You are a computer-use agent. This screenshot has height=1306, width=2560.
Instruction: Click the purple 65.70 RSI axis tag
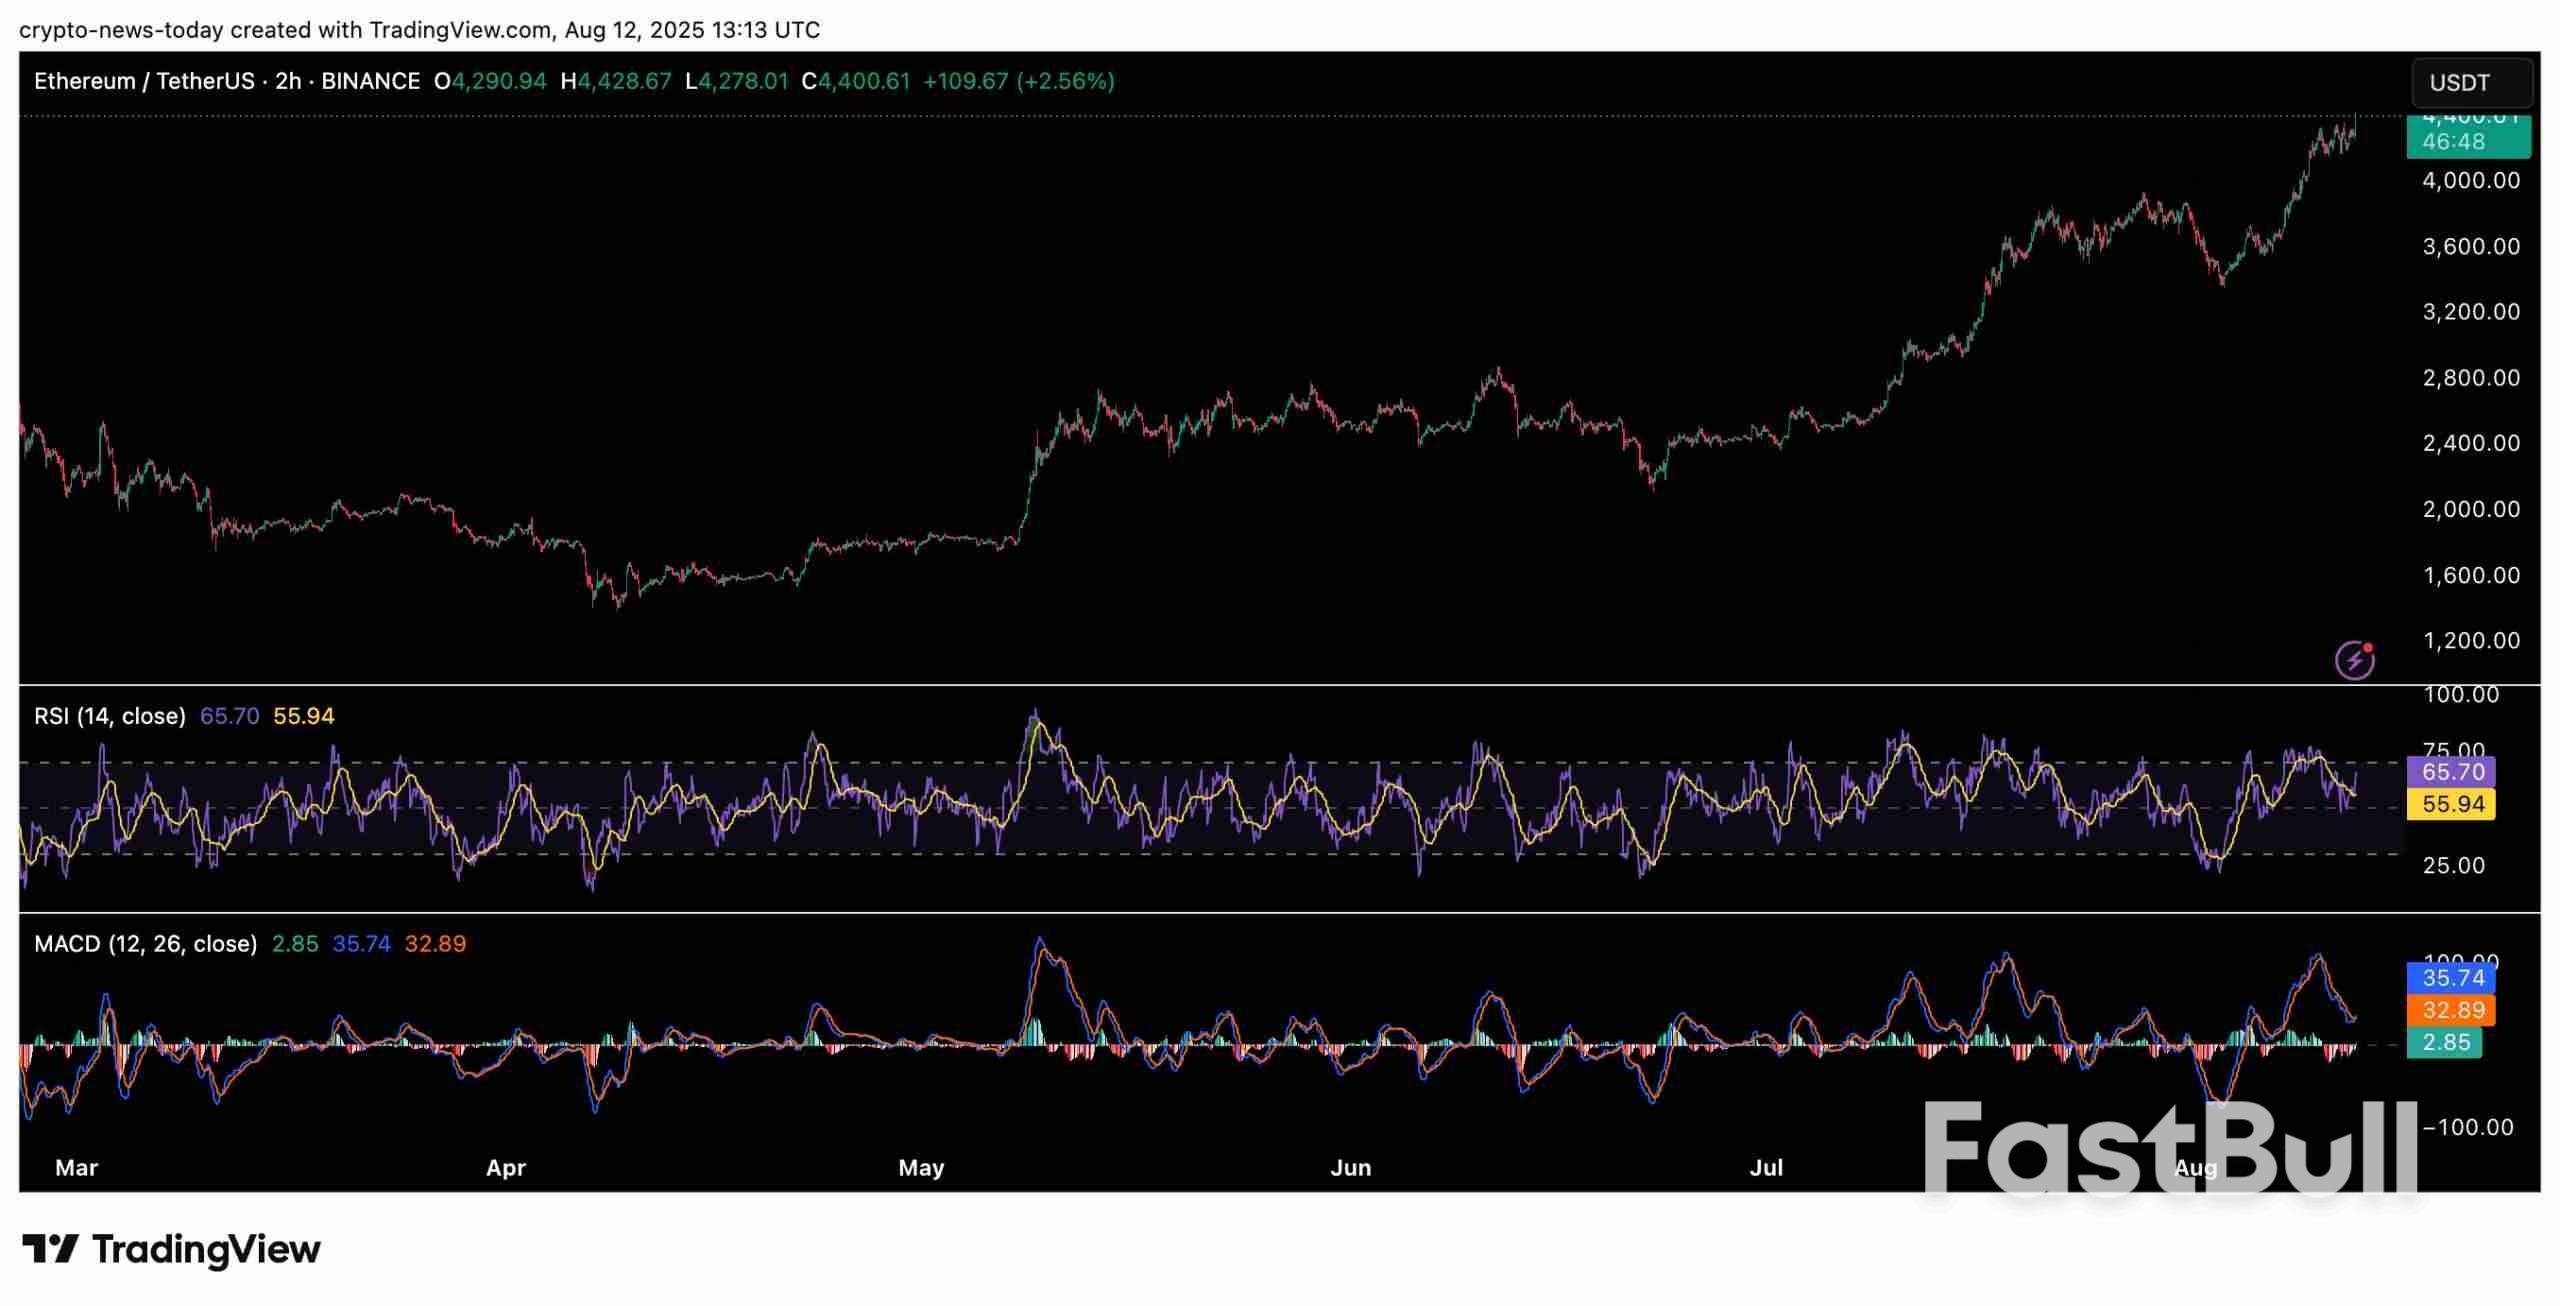point(2452,772)
